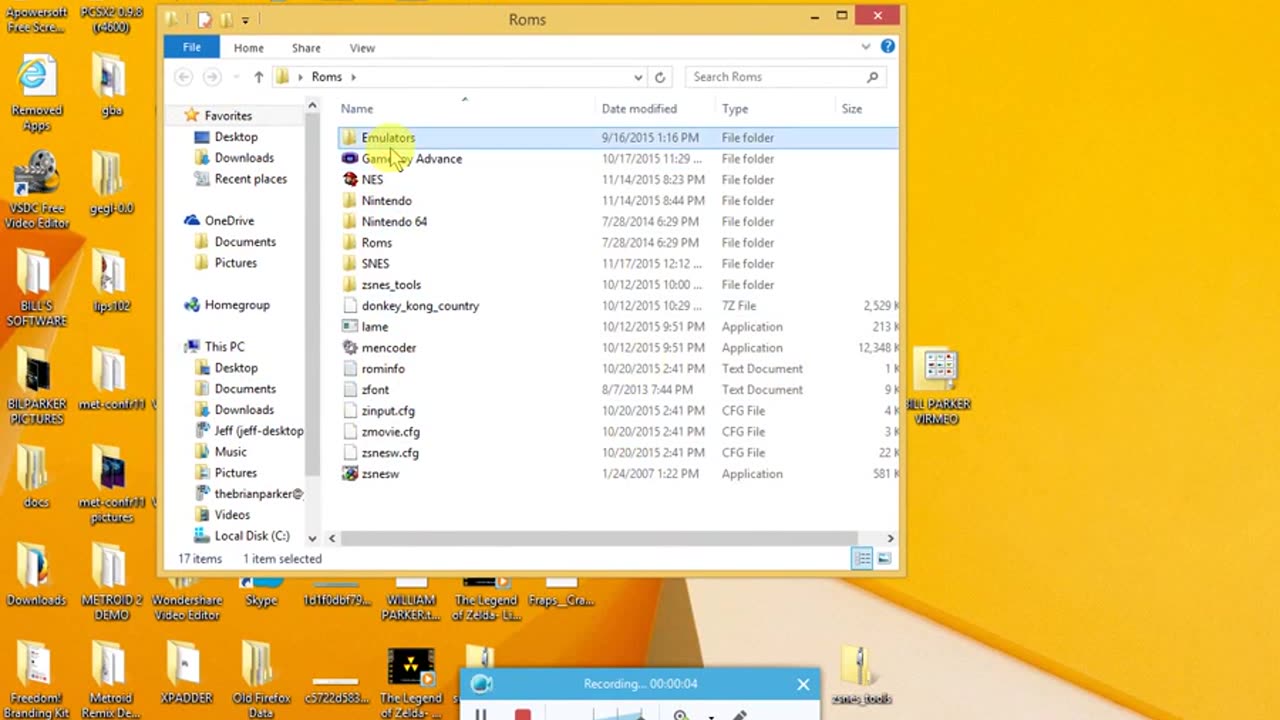Image resolution: width=1280 pixels, height=720 pixels.
Task: Switch to details view layout icon
Action: click(x=862, y=559)
